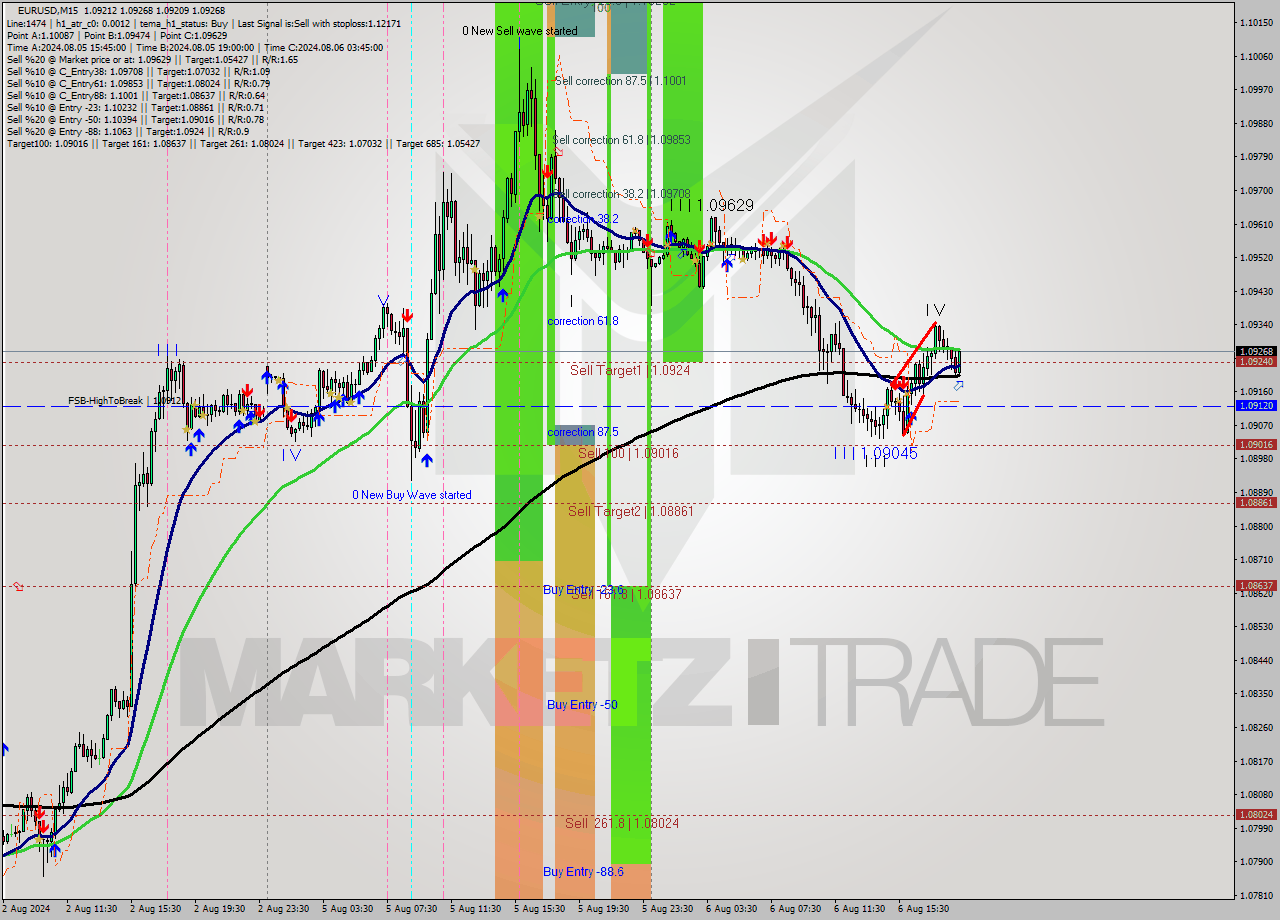Click the '6 Aug 03:30' time axis label

(732, 909)
